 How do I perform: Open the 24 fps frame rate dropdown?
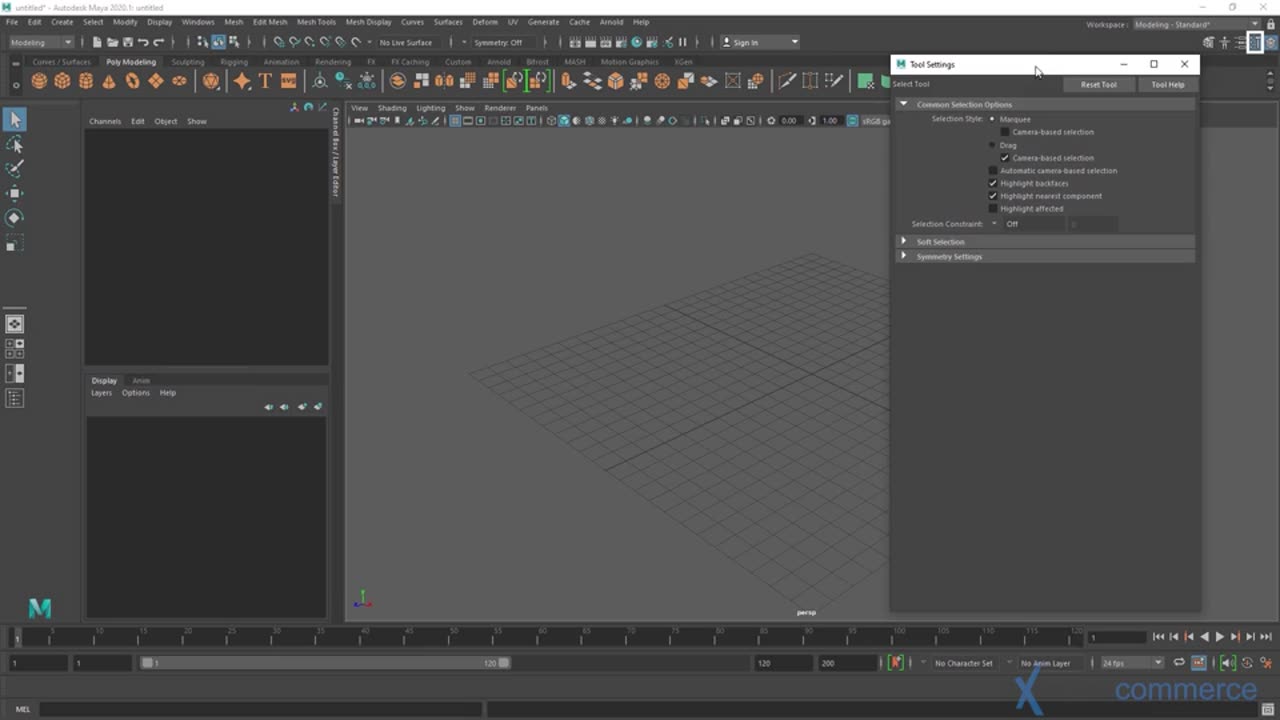[1132, 663]
